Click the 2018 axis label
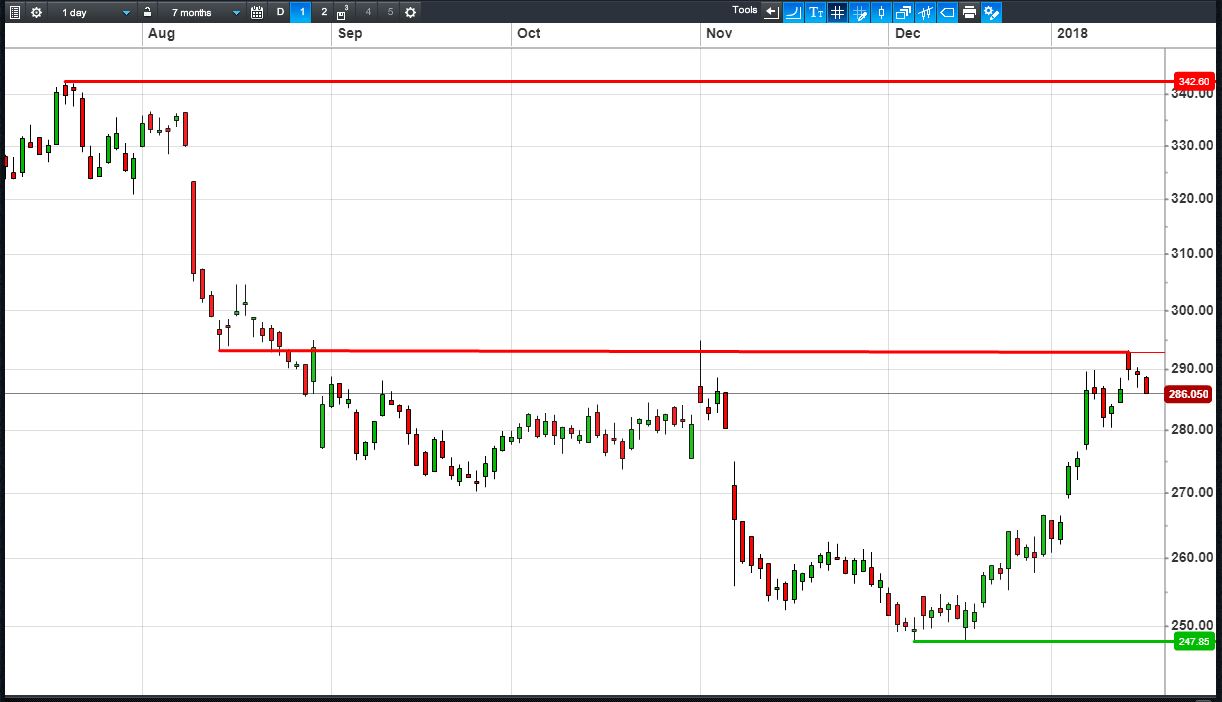 coord(1072,34)
